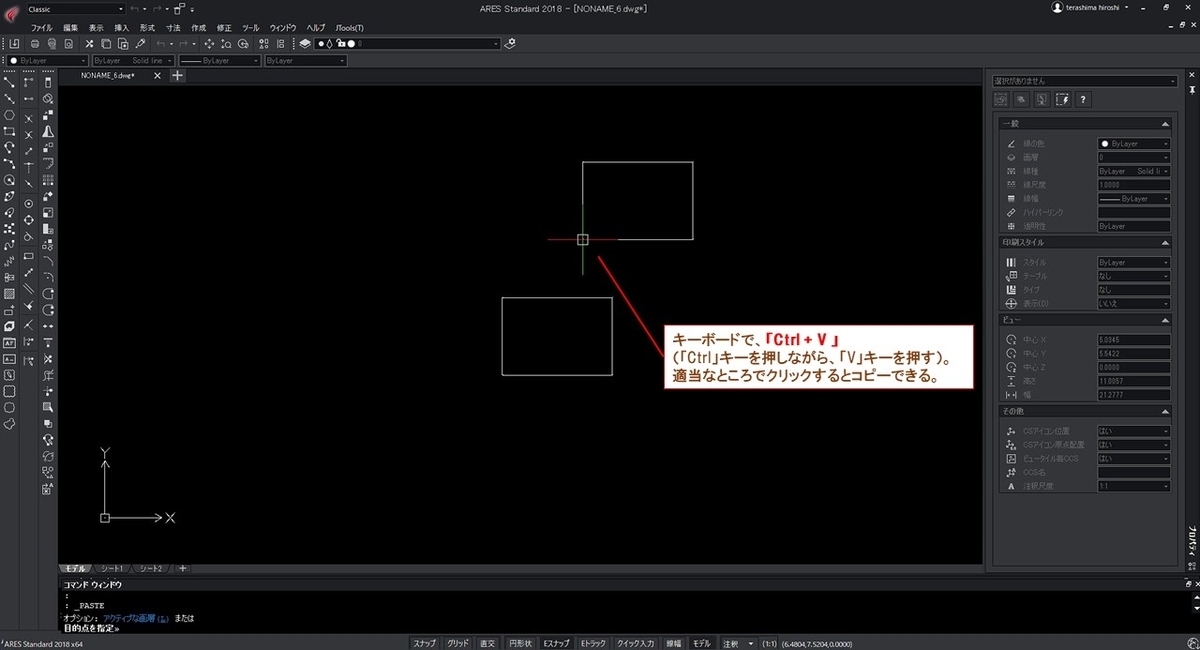1200x650 pixels.
Task: Click the Redo arrow in standard toolbar
Action: coord(183,44)
